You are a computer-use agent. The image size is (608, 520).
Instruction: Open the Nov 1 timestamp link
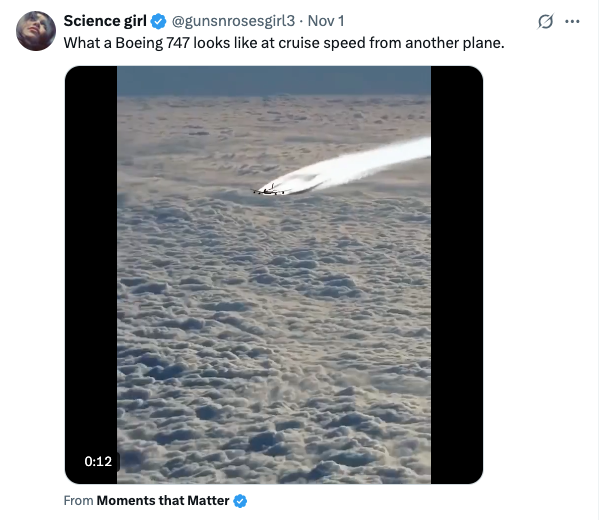[326, 22]
